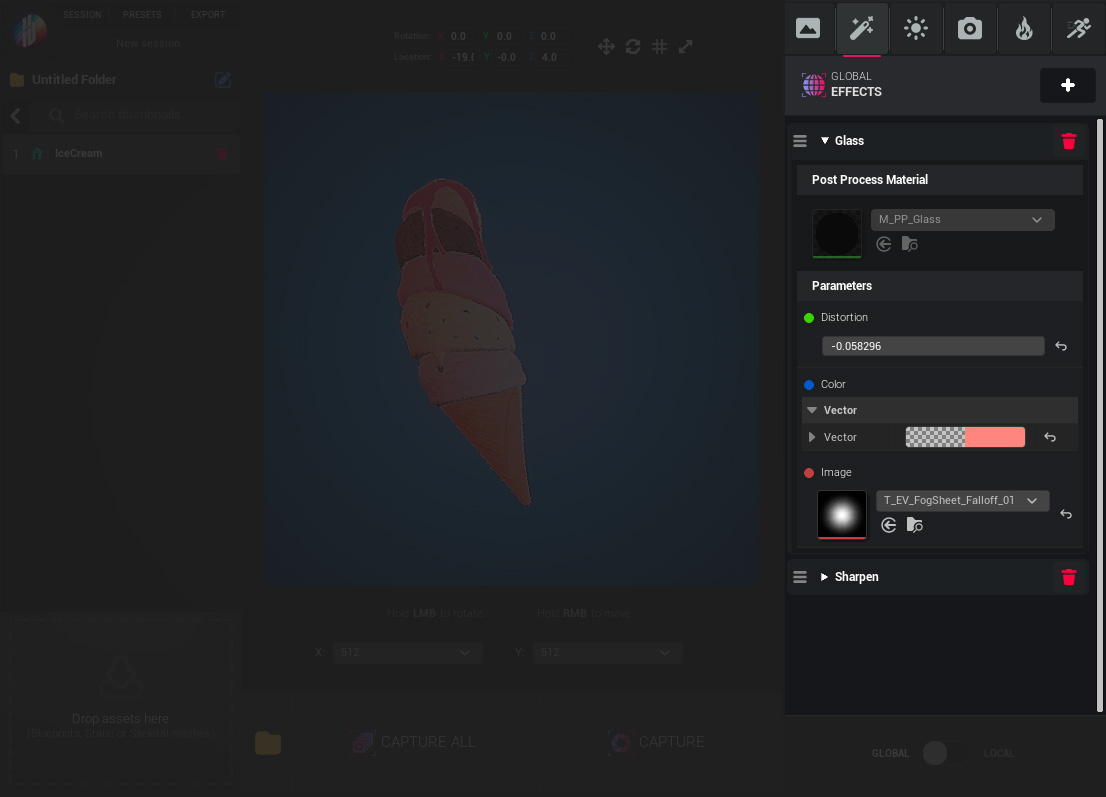1106x797 pixels.
Task: Select the move gizmo tool
Action: click(x=606, y=47)
